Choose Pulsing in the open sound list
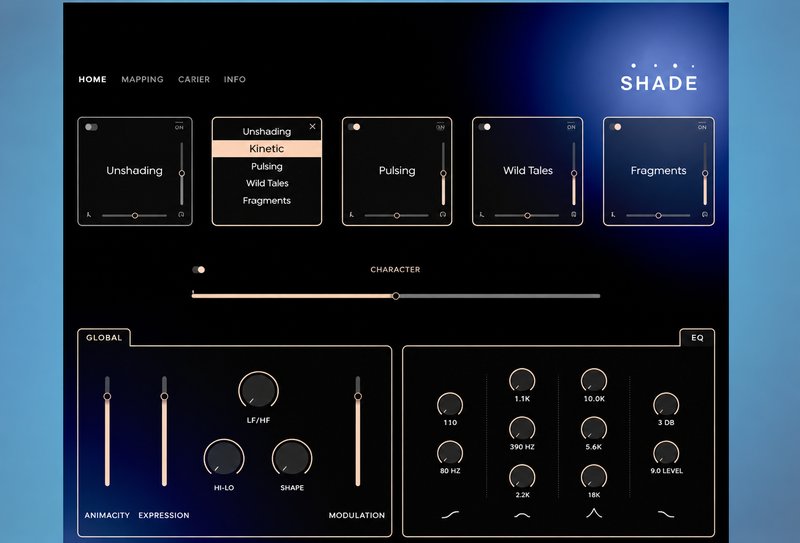Viewport: 800px width, 543px height. click(267, 166)
